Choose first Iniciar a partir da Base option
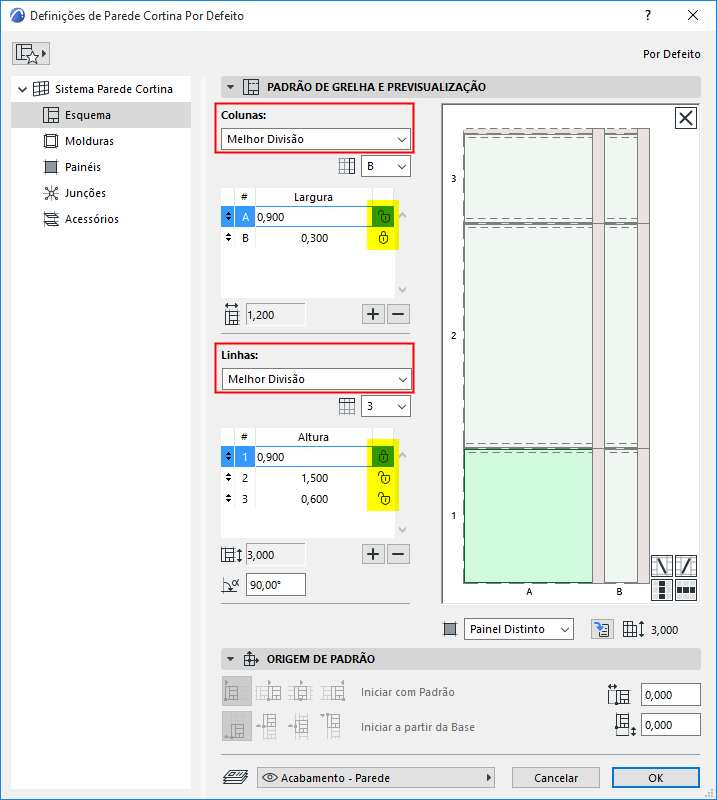The width and height of the screenshot is (717, 800). click(237, 726)
